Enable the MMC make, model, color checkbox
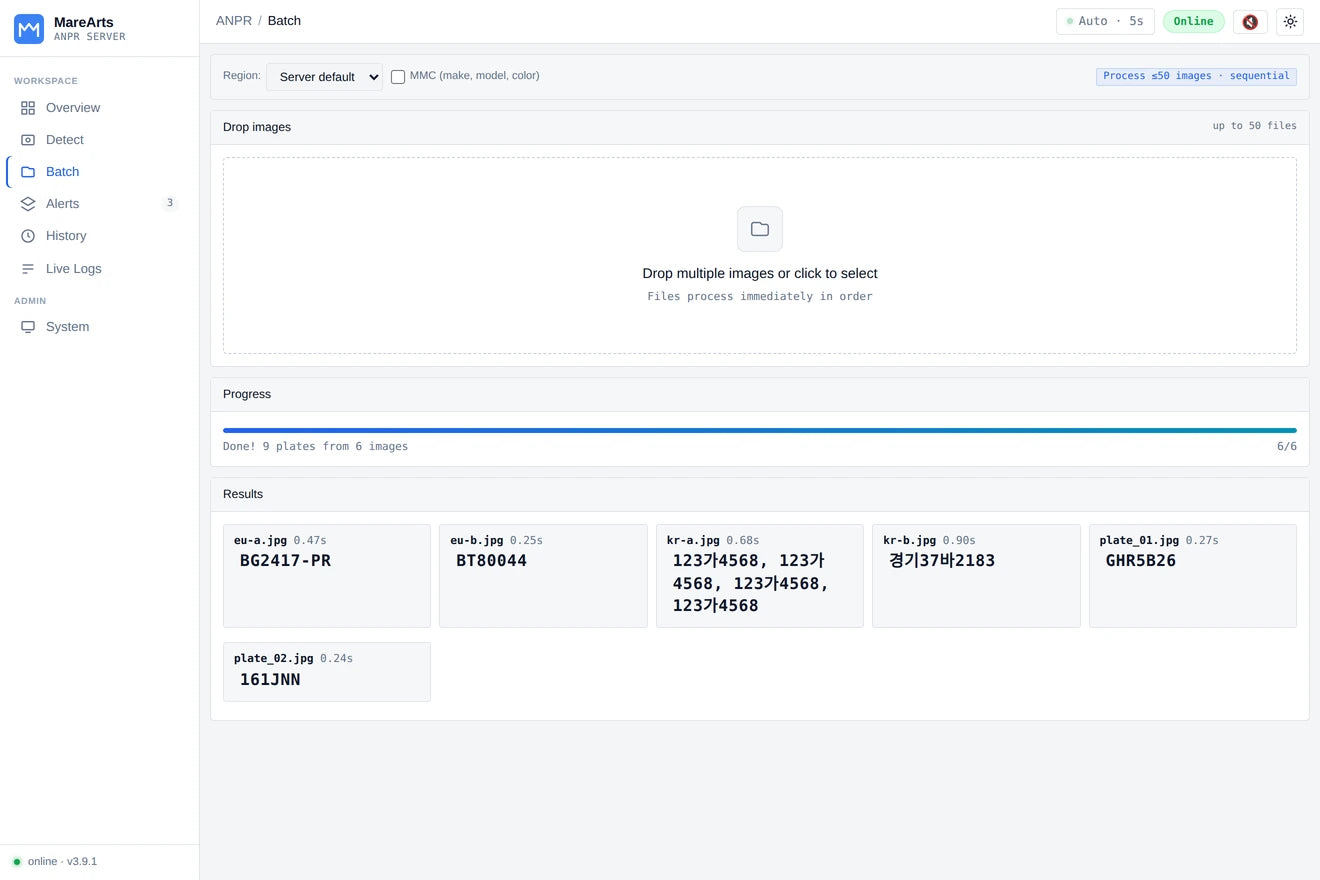1320x880 pixels. click(x=398, y=77)
